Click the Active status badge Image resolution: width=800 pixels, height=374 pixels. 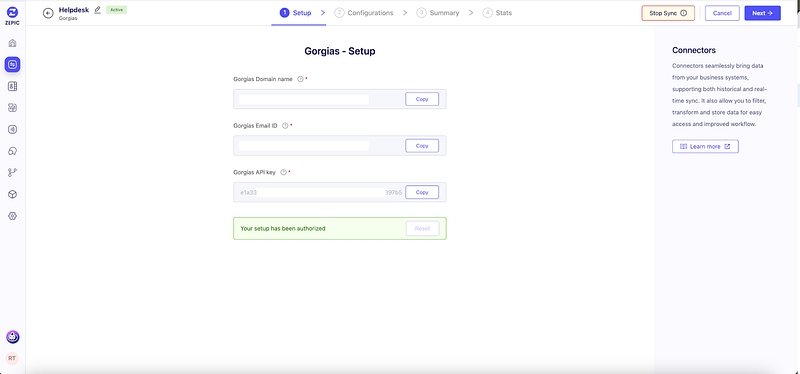click(x=116, y=10)
